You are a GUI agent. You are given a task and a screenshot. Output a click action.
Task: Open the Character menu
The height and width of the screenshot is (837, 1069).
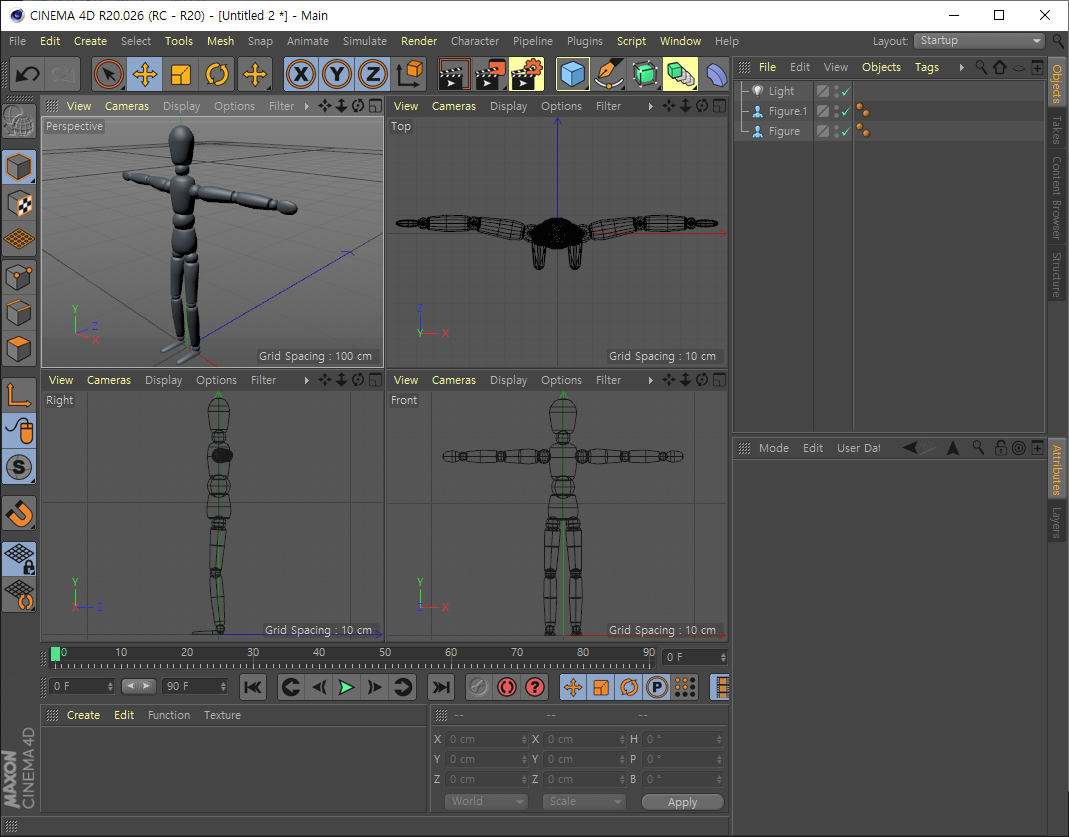475,41
